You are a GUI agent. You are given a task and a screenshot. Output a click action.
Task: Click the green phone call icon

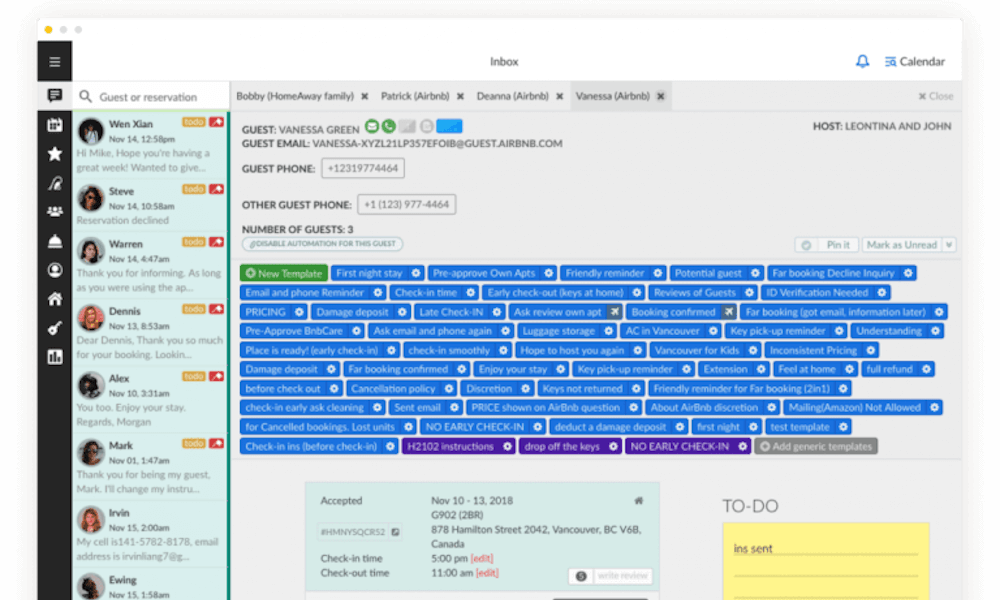click(x=388, y=126)
